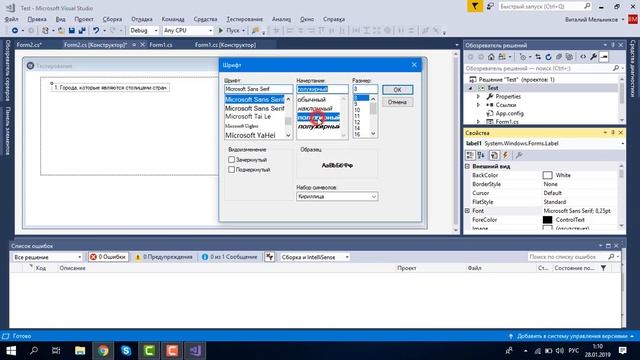Click the Open File icon in toolbar

pyautogui.click(x=61, y=31)
